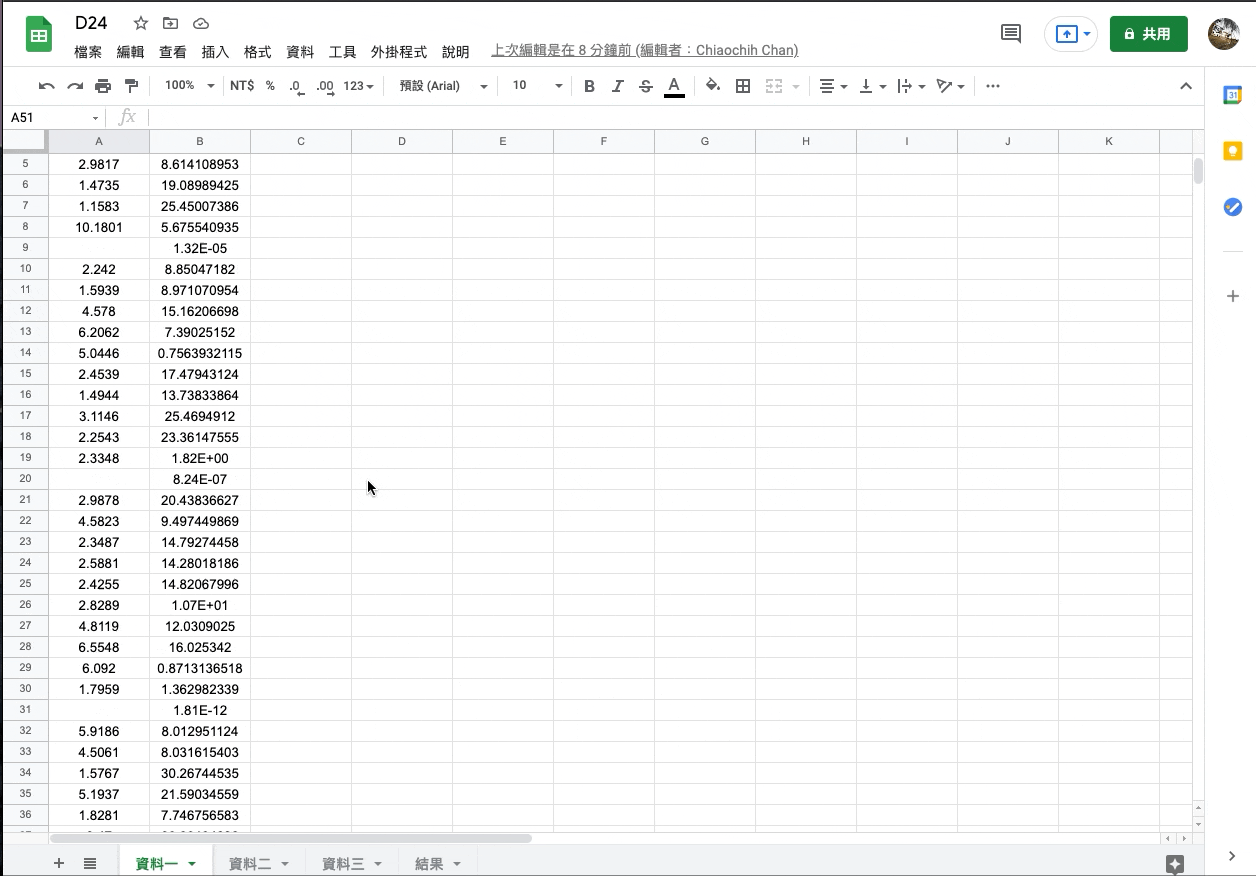The image size is (1256, 876).
Task: Hide side panel with arrow
Action: click(1233, 856)
